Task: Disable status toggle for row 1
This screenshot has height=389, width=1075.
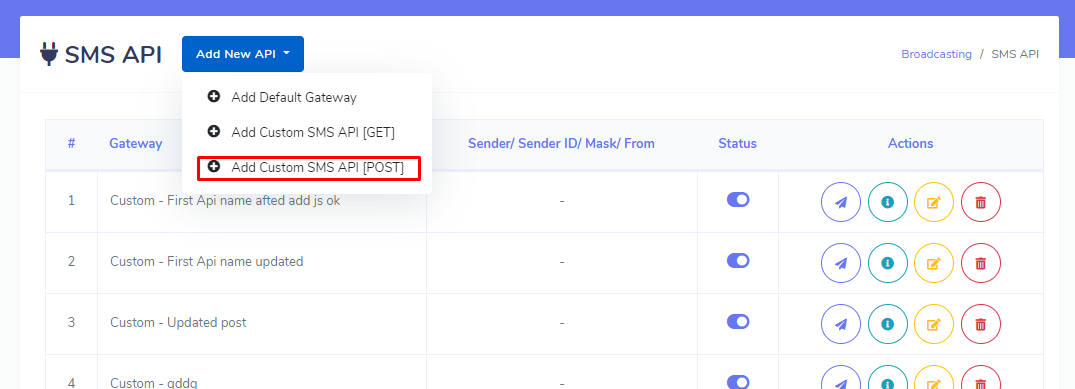Action: [738, 200]
